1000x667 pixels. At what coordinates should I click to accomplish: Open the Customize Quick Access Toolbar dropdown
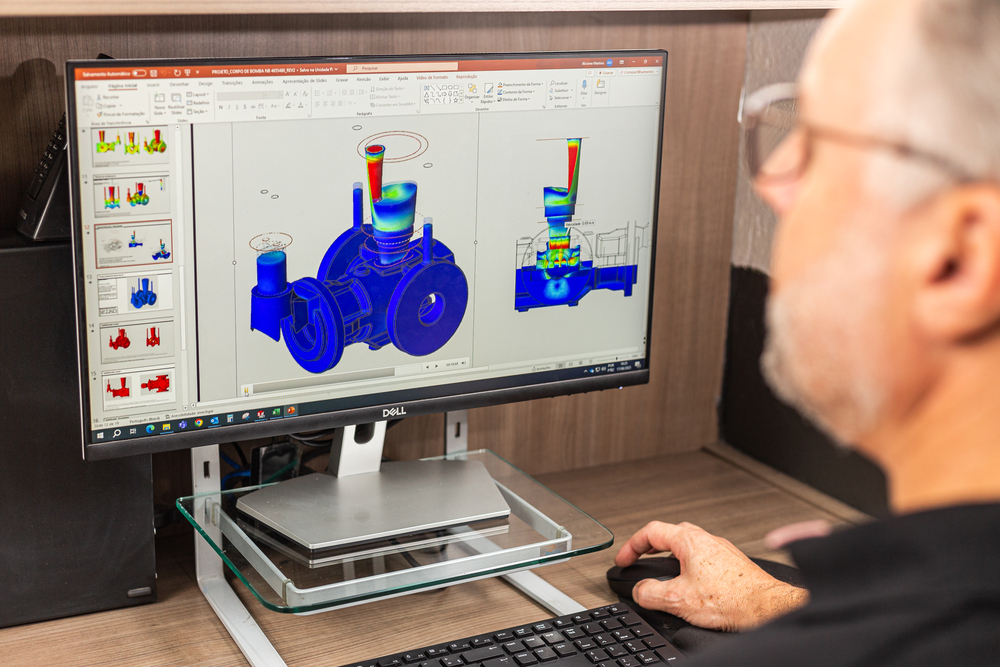click(197, 73)
